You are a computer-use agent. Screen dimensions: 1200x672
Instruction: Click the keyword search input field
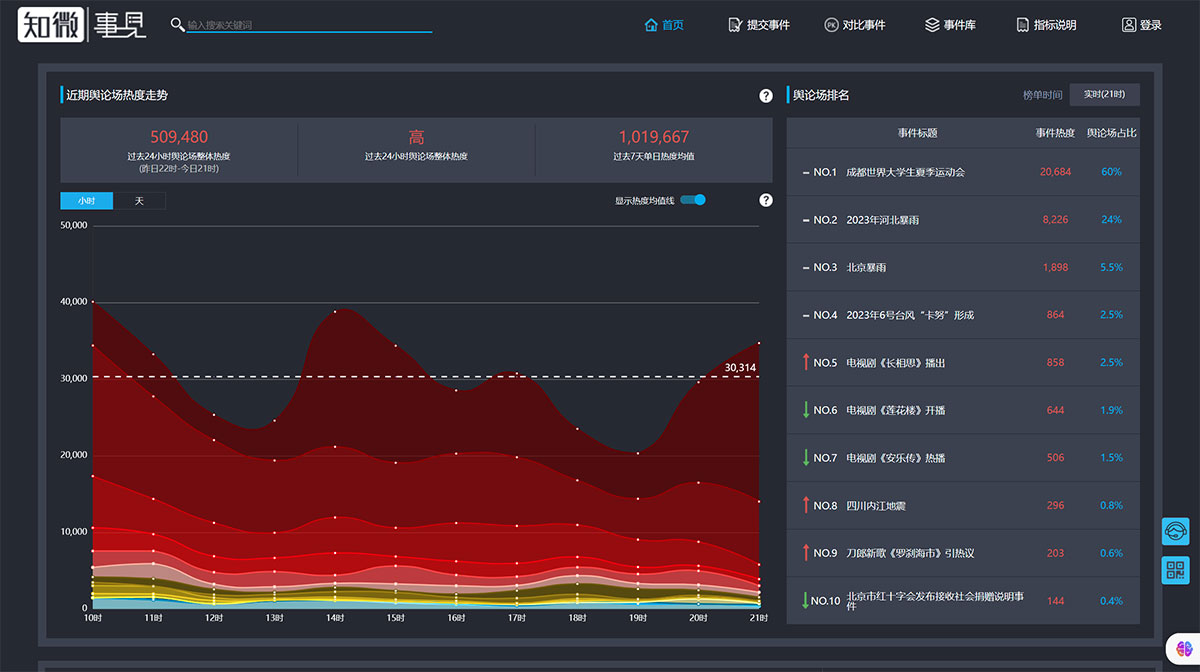click(309, 25)
